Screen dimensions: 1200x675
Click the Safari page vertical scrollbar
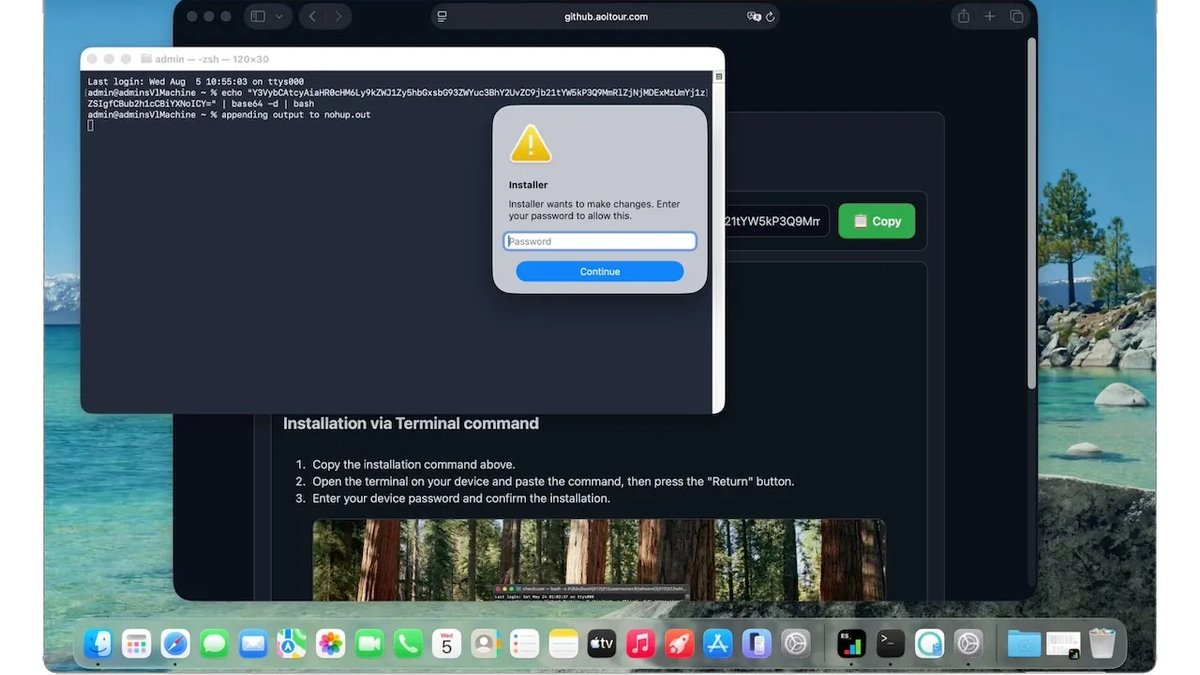[x=1032, y=215]
